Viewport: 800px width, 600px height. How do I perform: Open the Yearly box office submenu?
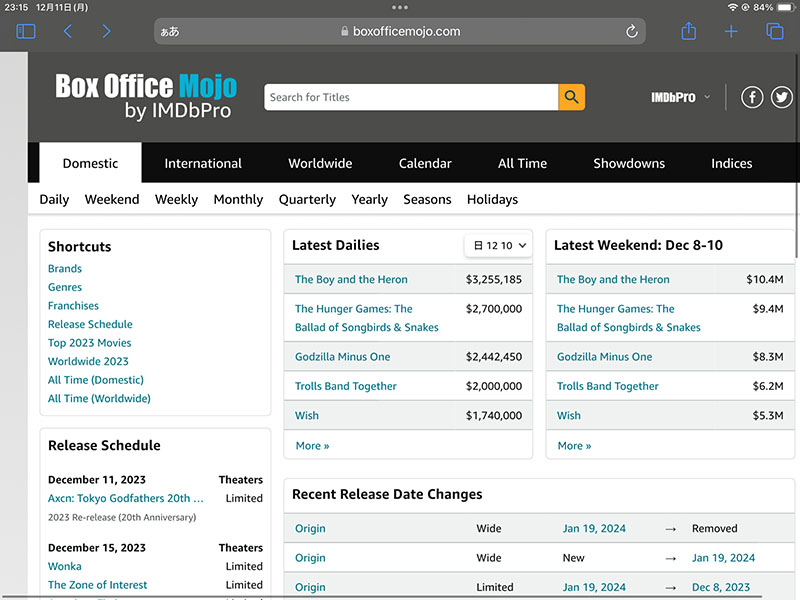369,199
